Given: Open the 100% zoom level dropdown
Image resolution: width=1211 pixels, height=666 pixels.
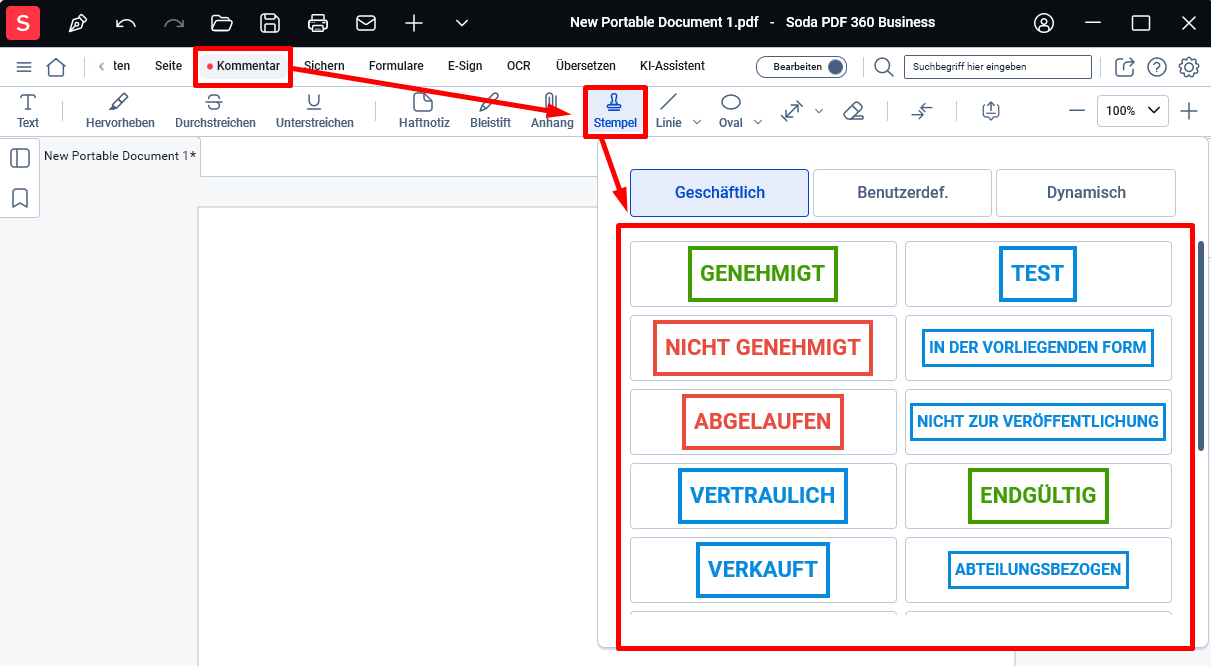Looking at the screenshot, I should pos(1133,111).
